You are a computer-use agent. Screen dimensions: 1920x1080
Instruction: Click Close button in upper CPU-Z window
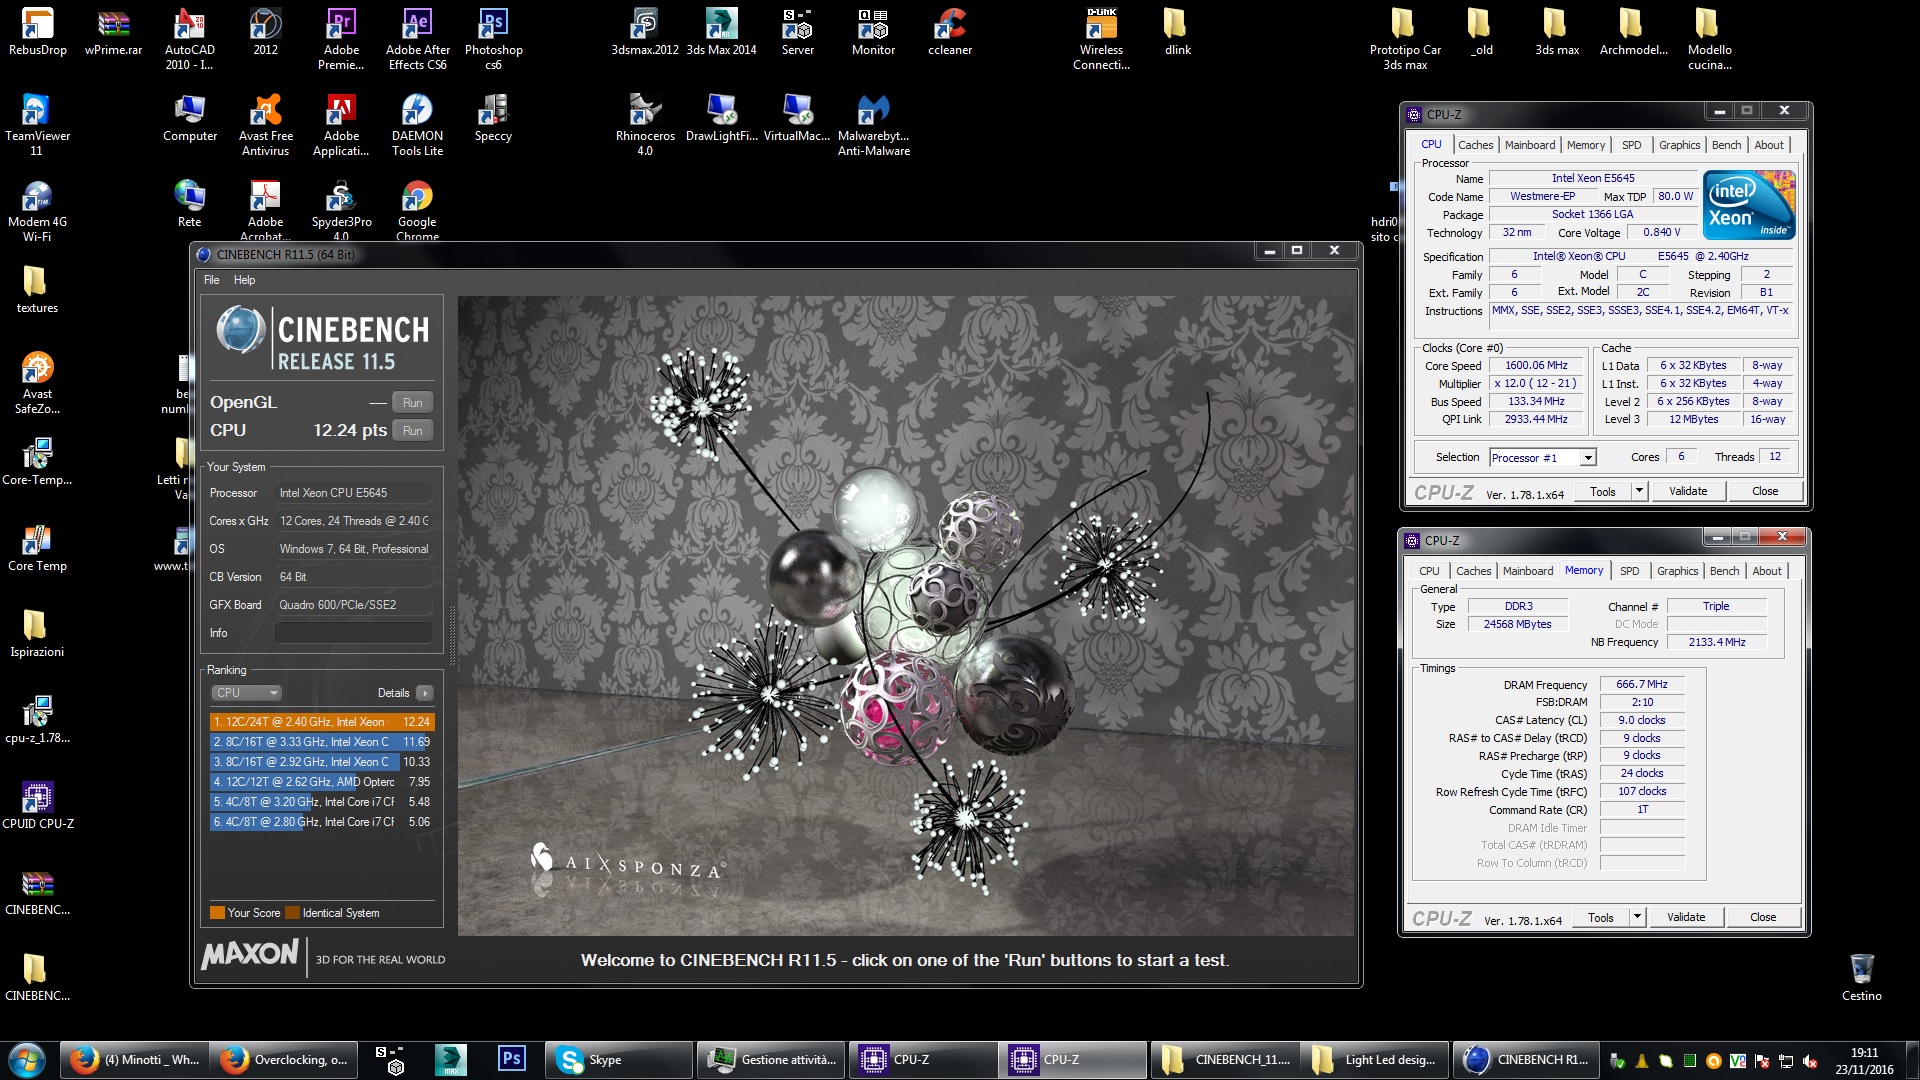click(x=1765, y=491)
